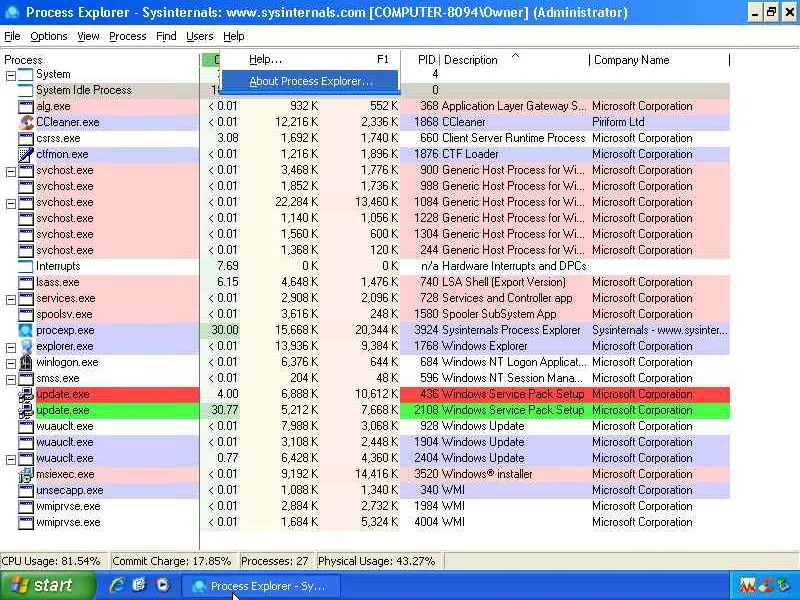Image resolution: width=800 pixels, height=600 pixels.
Task: Click the Sysinternals Process Explorer description
Action: (x=511, y=330)
